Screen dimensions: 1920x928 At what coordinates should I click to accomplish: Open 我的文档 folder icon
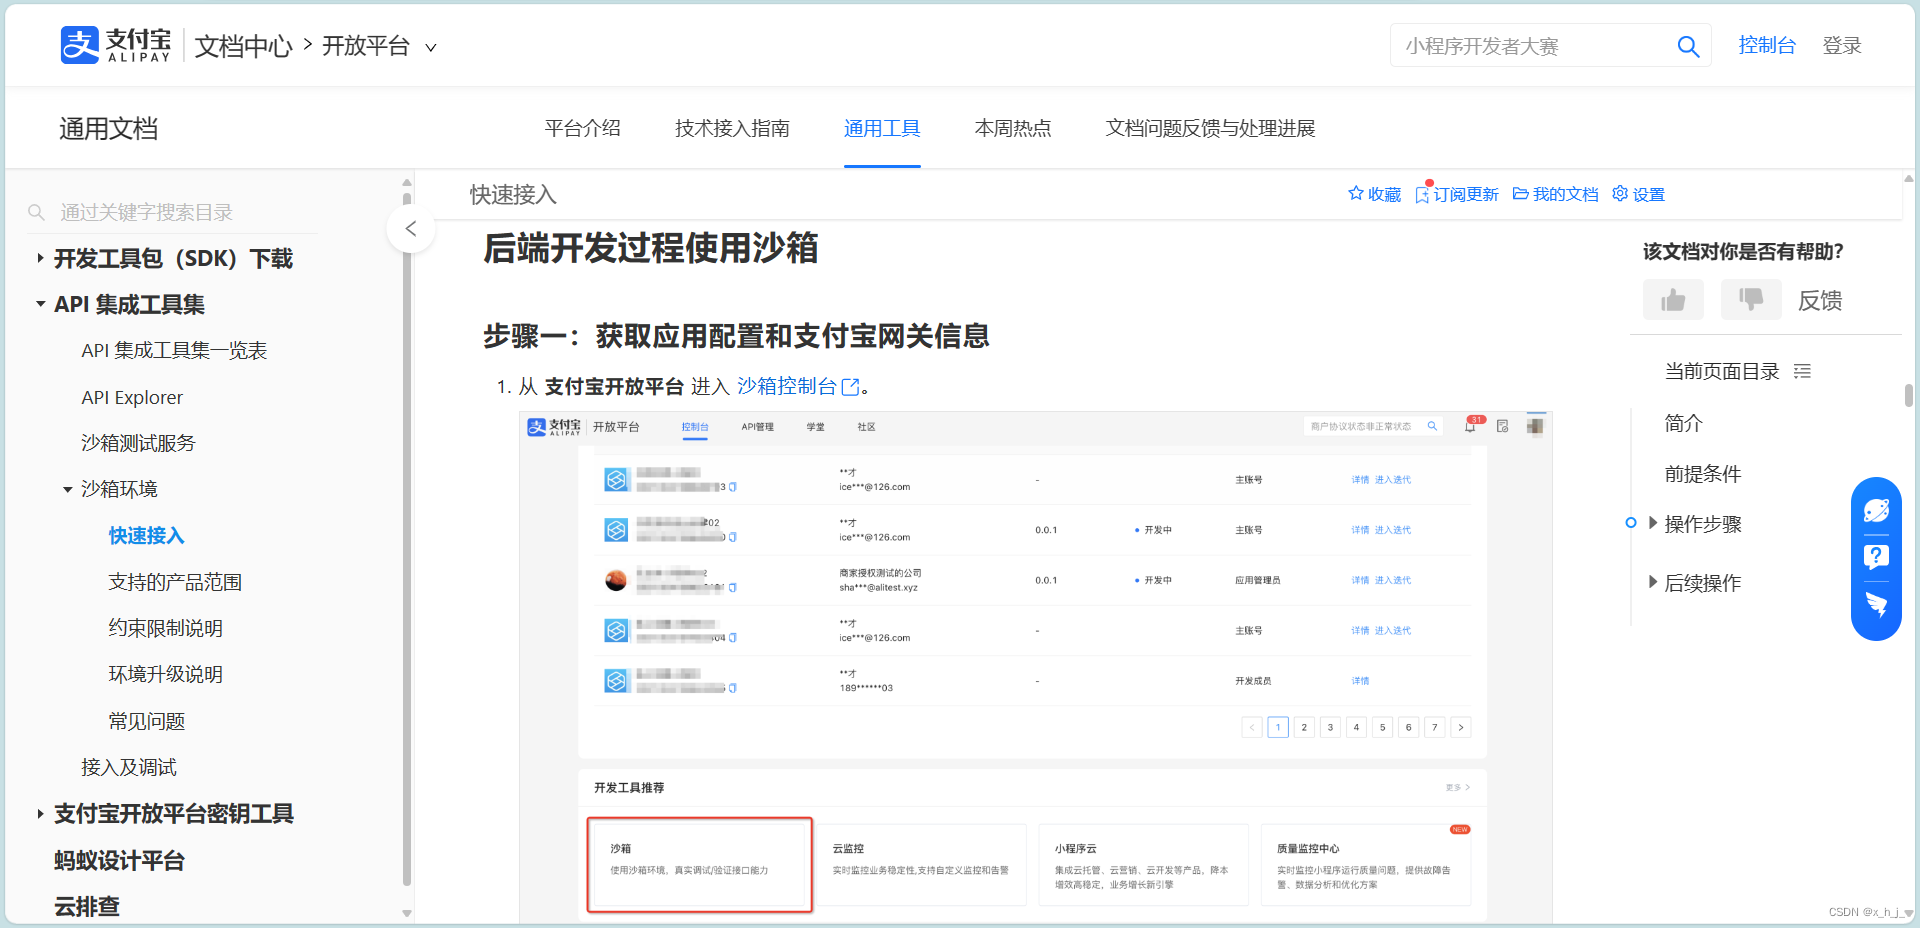[1521, 193]
